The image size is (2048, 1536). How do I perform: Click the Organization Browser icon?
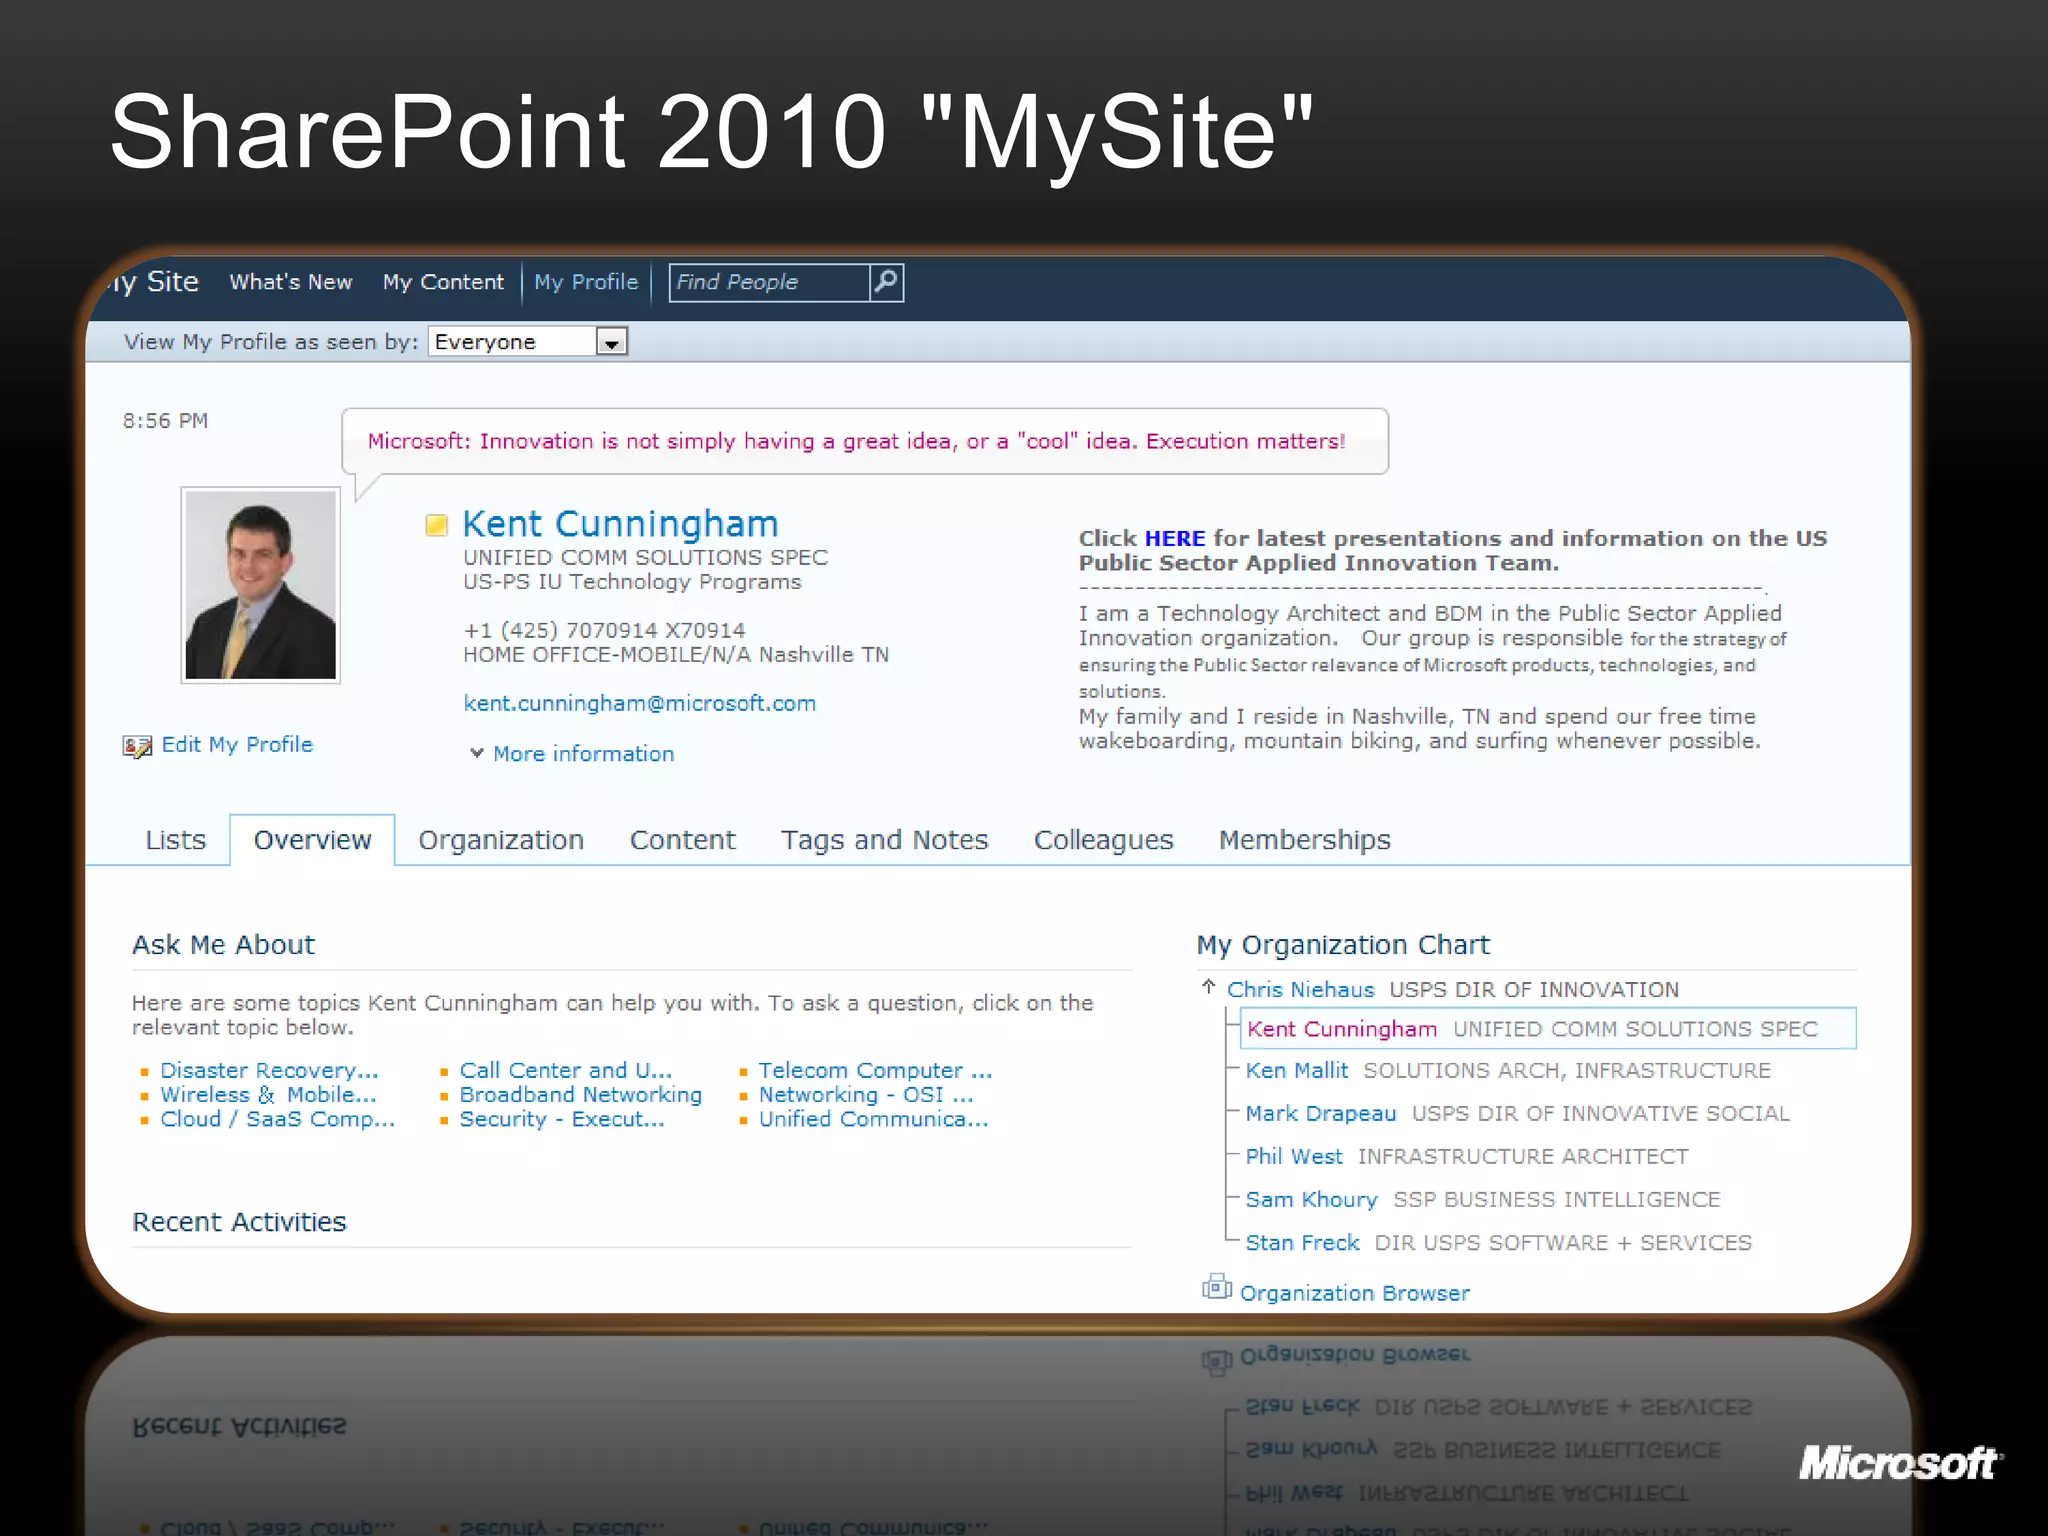1216,1288
